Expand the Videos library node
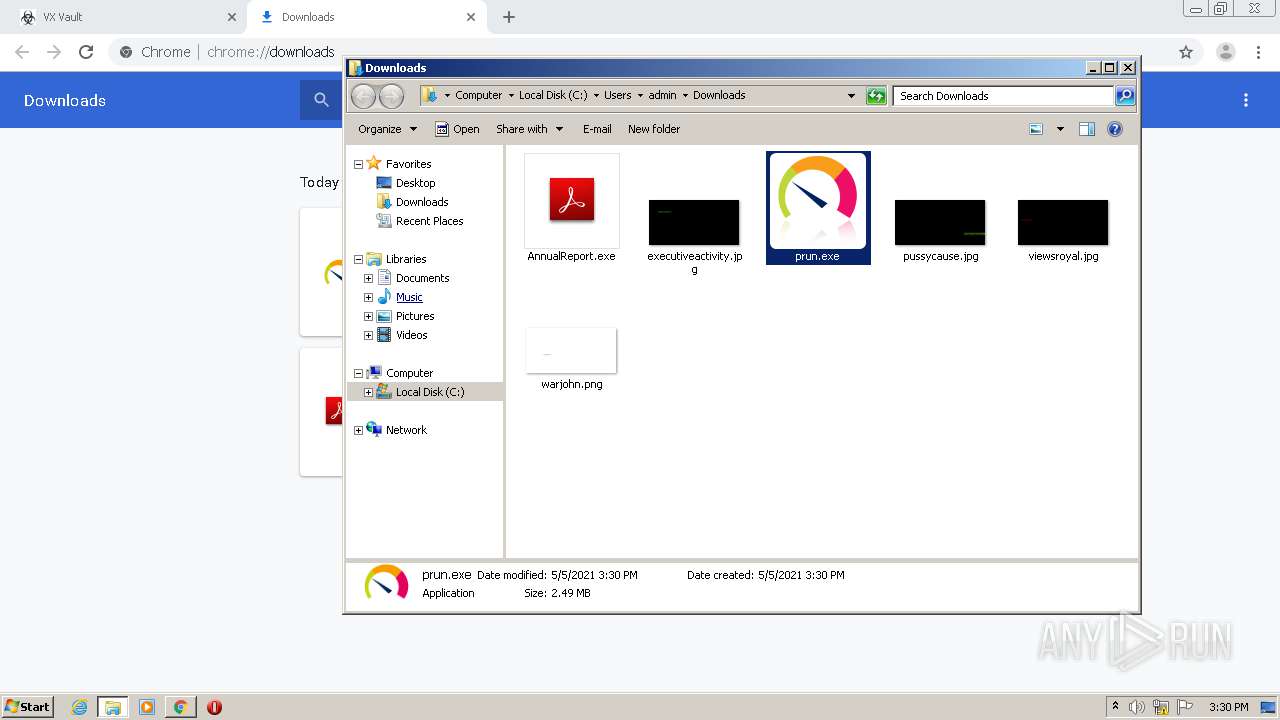 click(368, 335)
